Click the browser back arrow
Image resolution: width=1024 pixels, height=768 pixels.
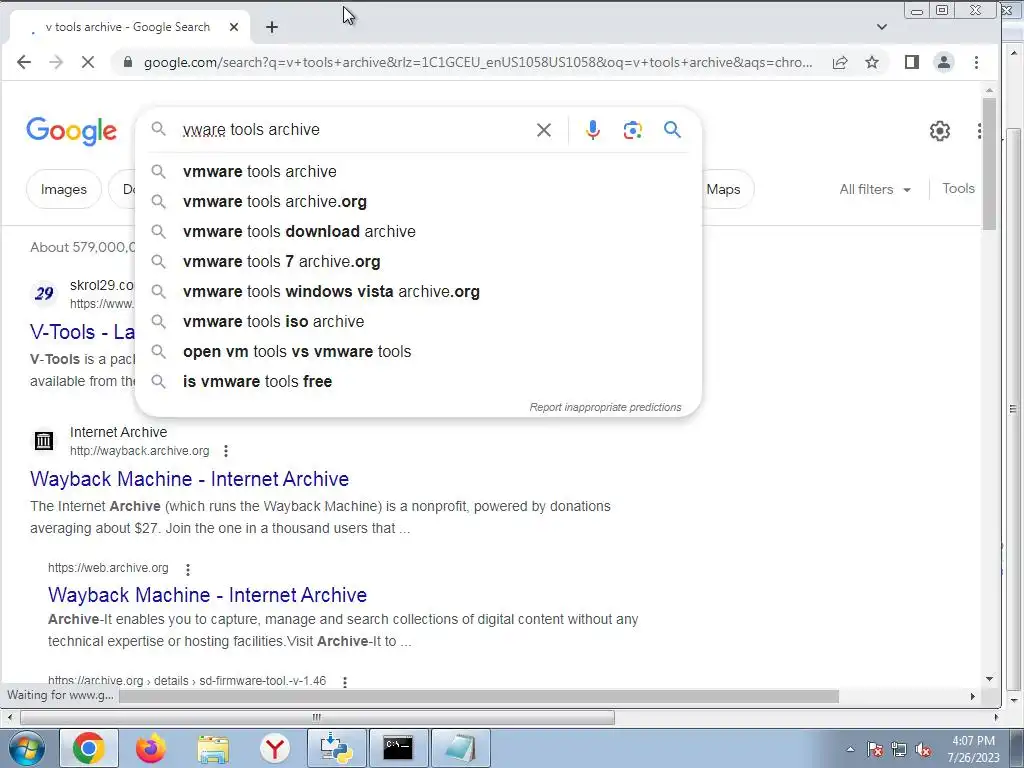tap(24, 62)
